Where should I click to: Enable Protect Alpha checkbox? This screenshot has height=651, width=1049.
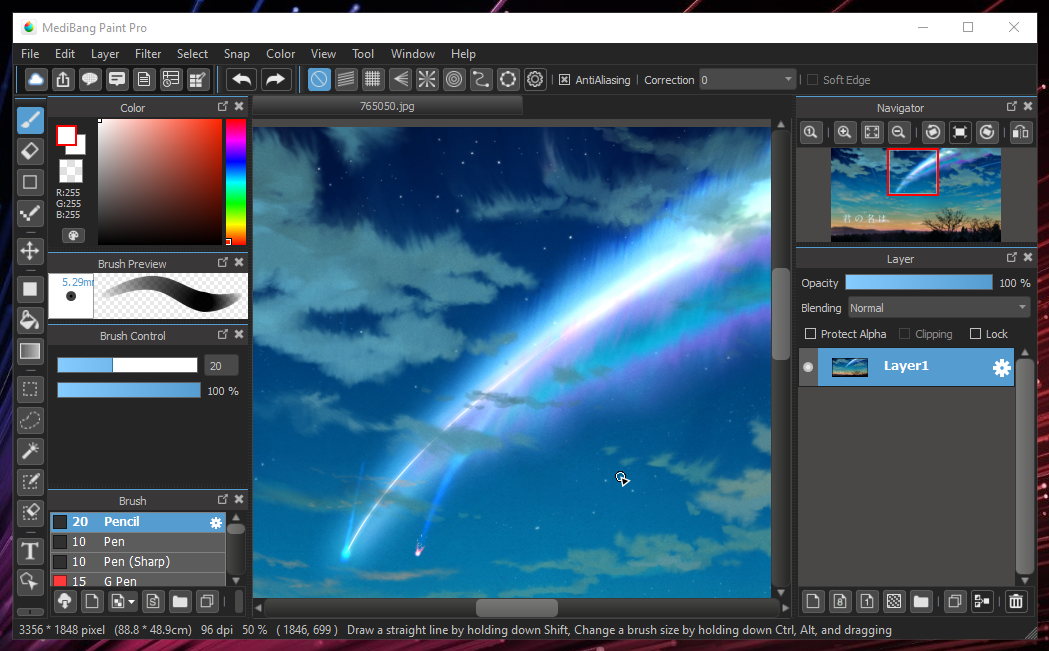(810, 333)
